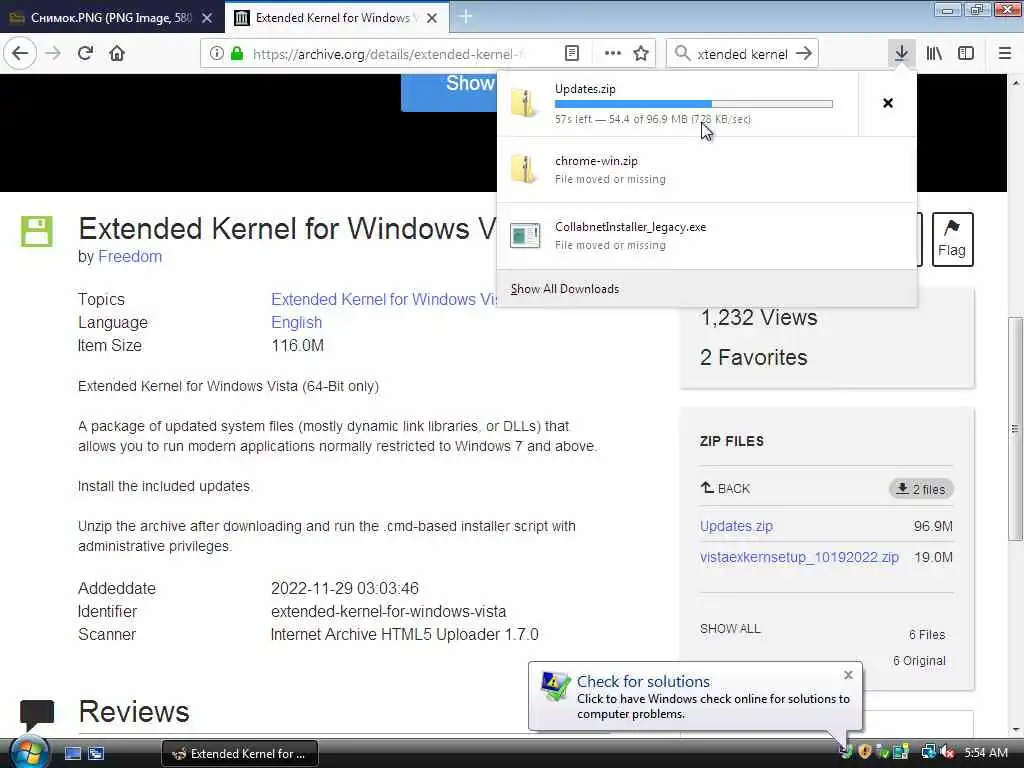Click the blue Show button at top
The image size is (1024, 768).
click(x=449, y=91)
